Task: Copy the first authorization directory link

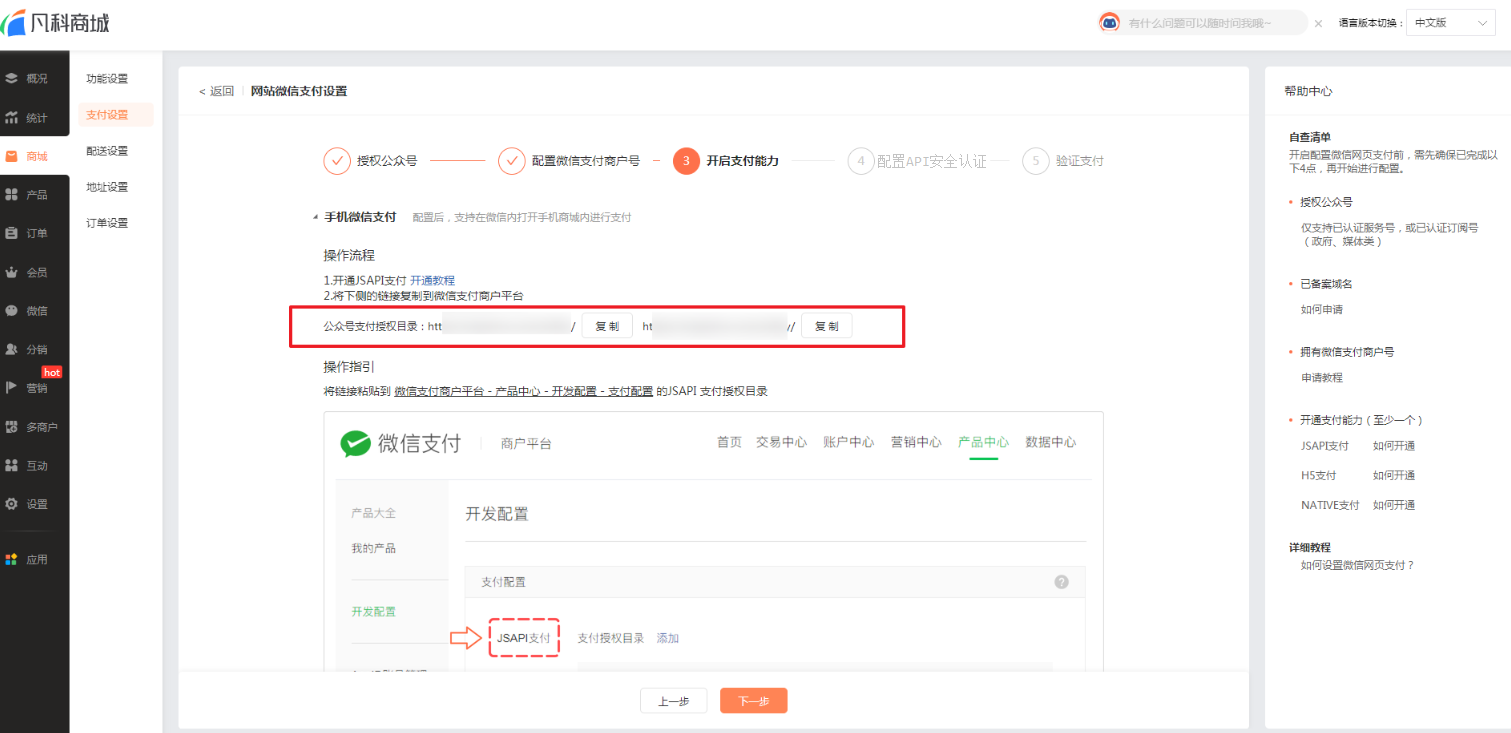Action: click(607, 326)
